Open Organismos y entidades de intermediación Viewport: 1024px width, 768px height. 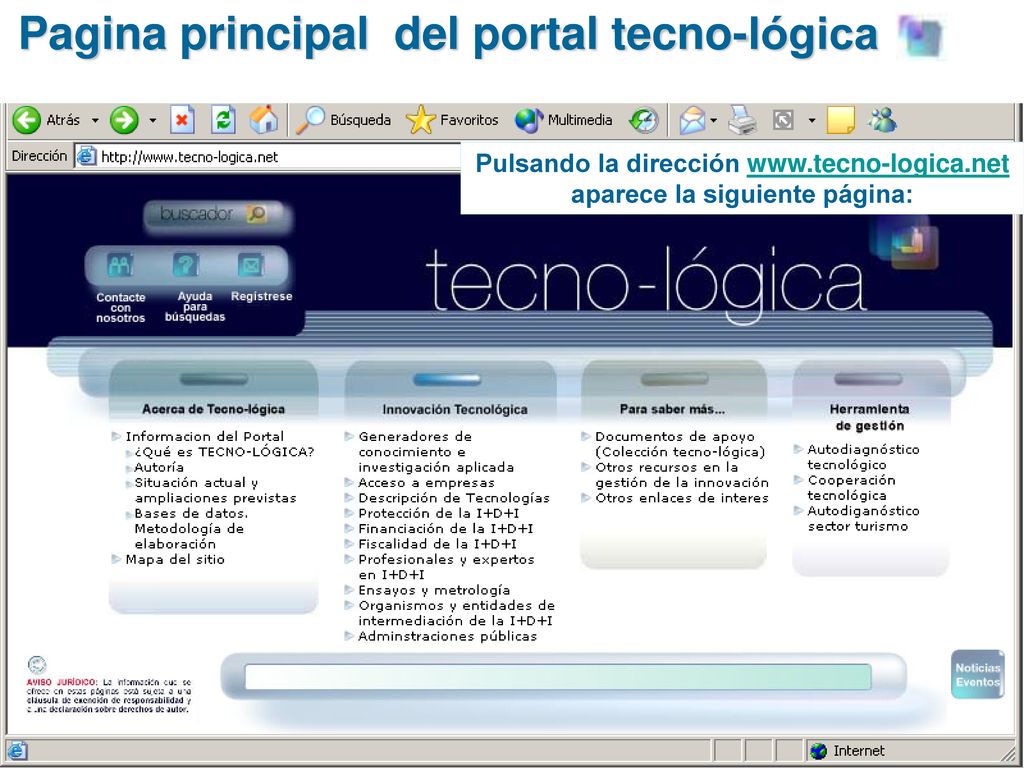[456, 613]
